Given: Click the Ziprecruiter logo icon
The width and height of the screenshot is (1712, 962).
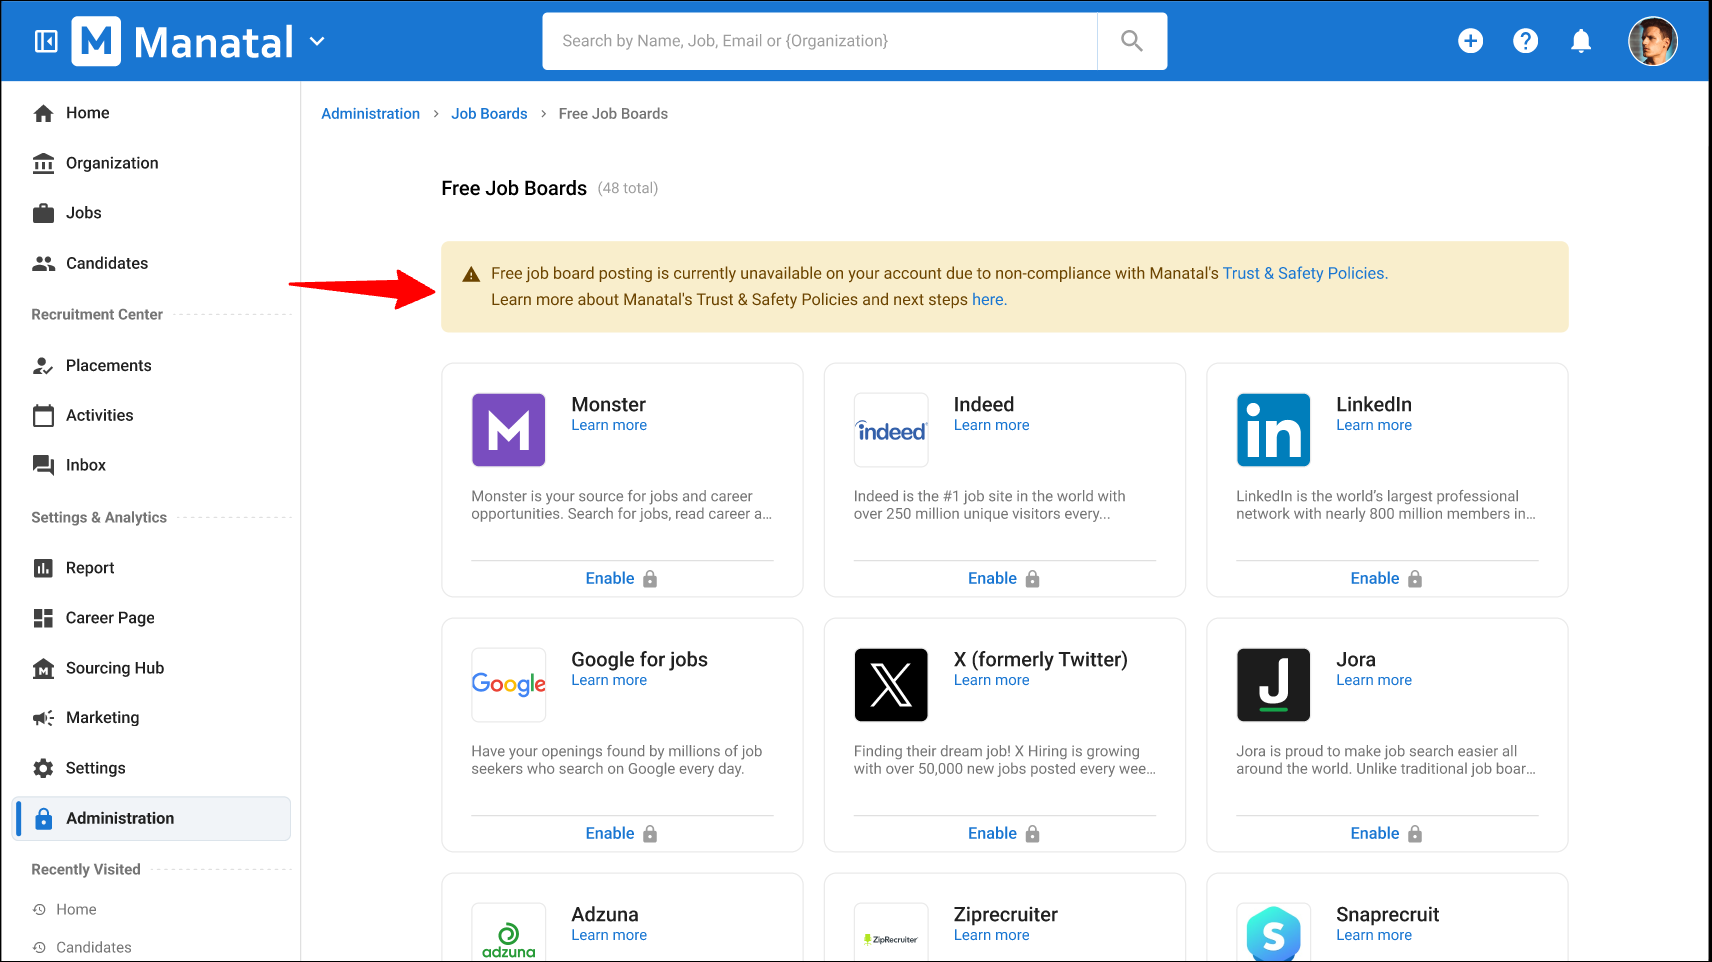Looking at the screenshot, I should point(891,933).
